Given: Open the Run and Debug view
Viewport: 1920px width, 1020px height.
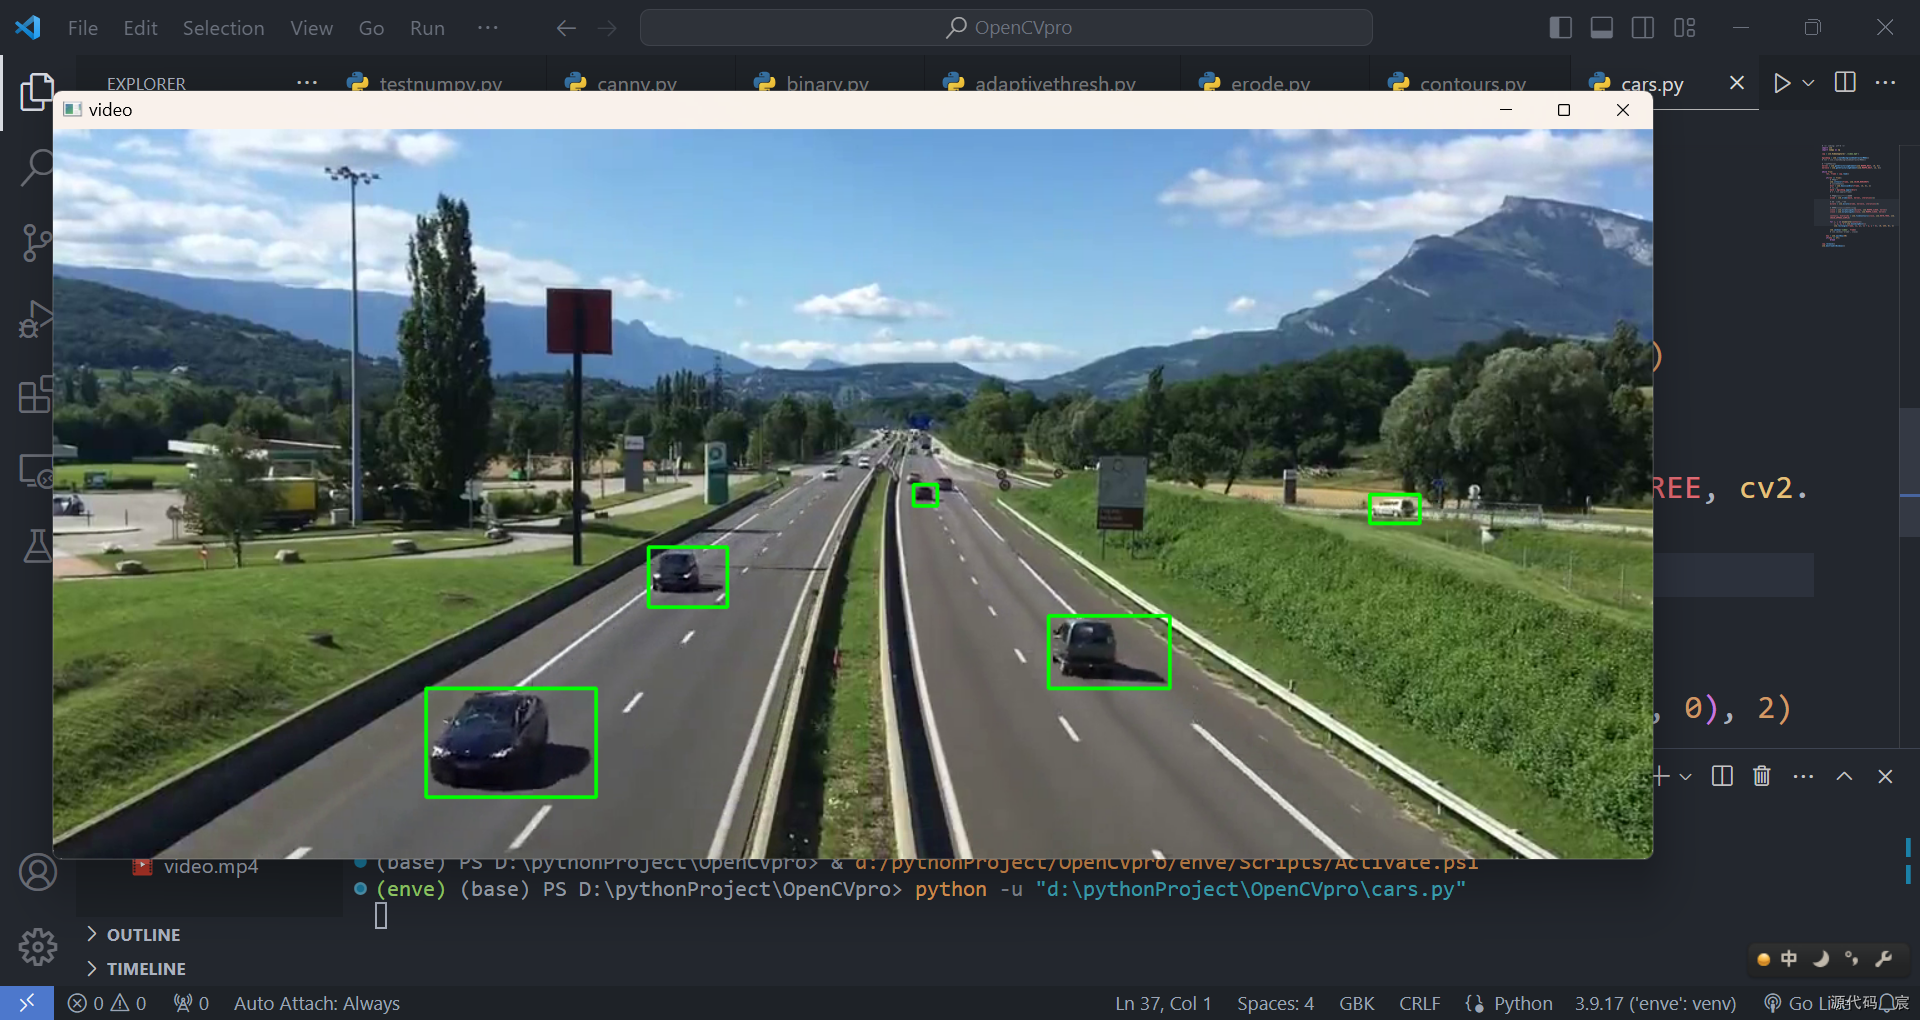Looking at the screenshot, I should tap(37, 319).
